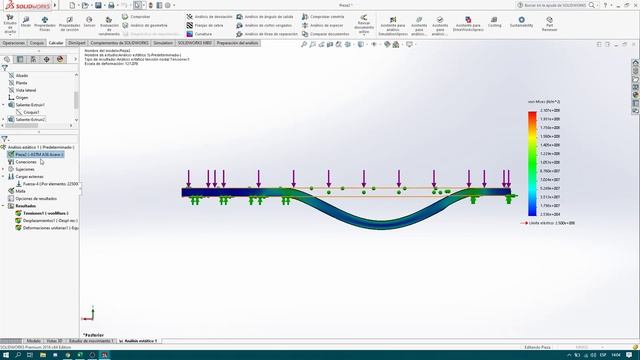Select Deformaciones unitarias1 result plot
The image size is (640, 360).
(x=47, y=228)
